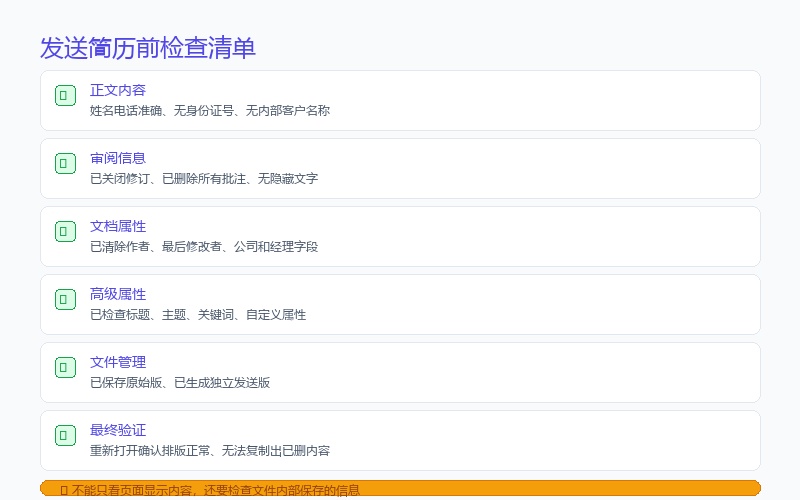Click the 发送简历前检查清单 page heading
Viewport: 800px width, 500px height.
coord(147,48)
